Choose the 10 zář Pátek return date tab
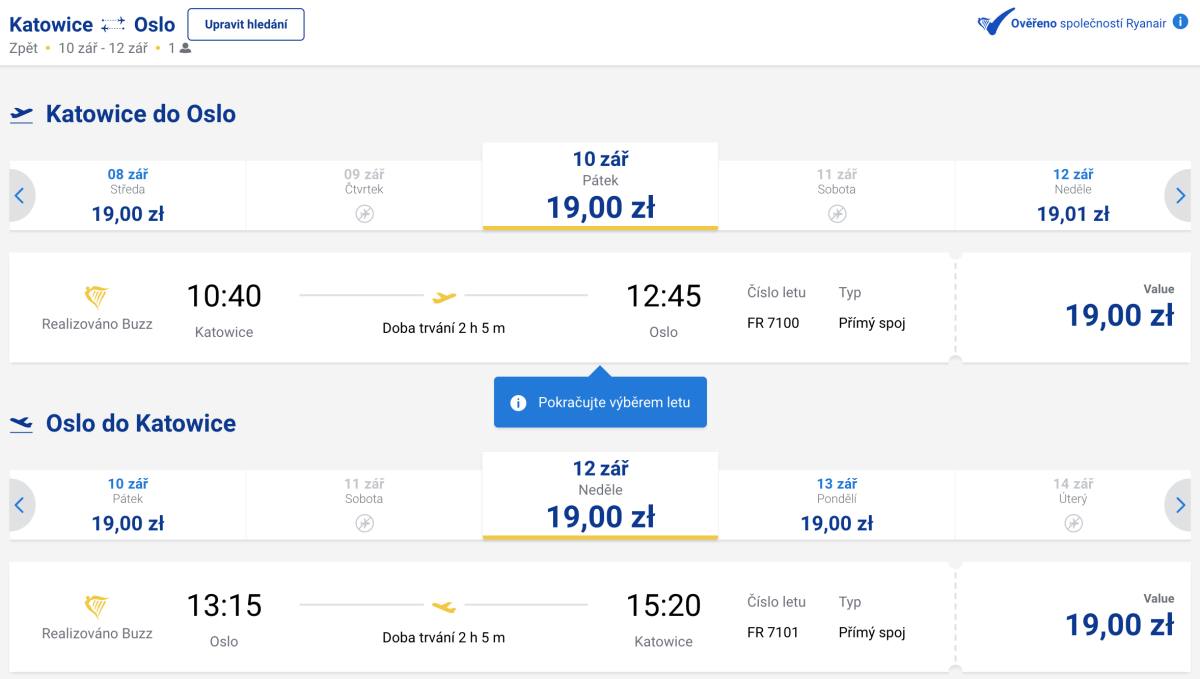This screenshot has width=1200, height=679. 128,504
